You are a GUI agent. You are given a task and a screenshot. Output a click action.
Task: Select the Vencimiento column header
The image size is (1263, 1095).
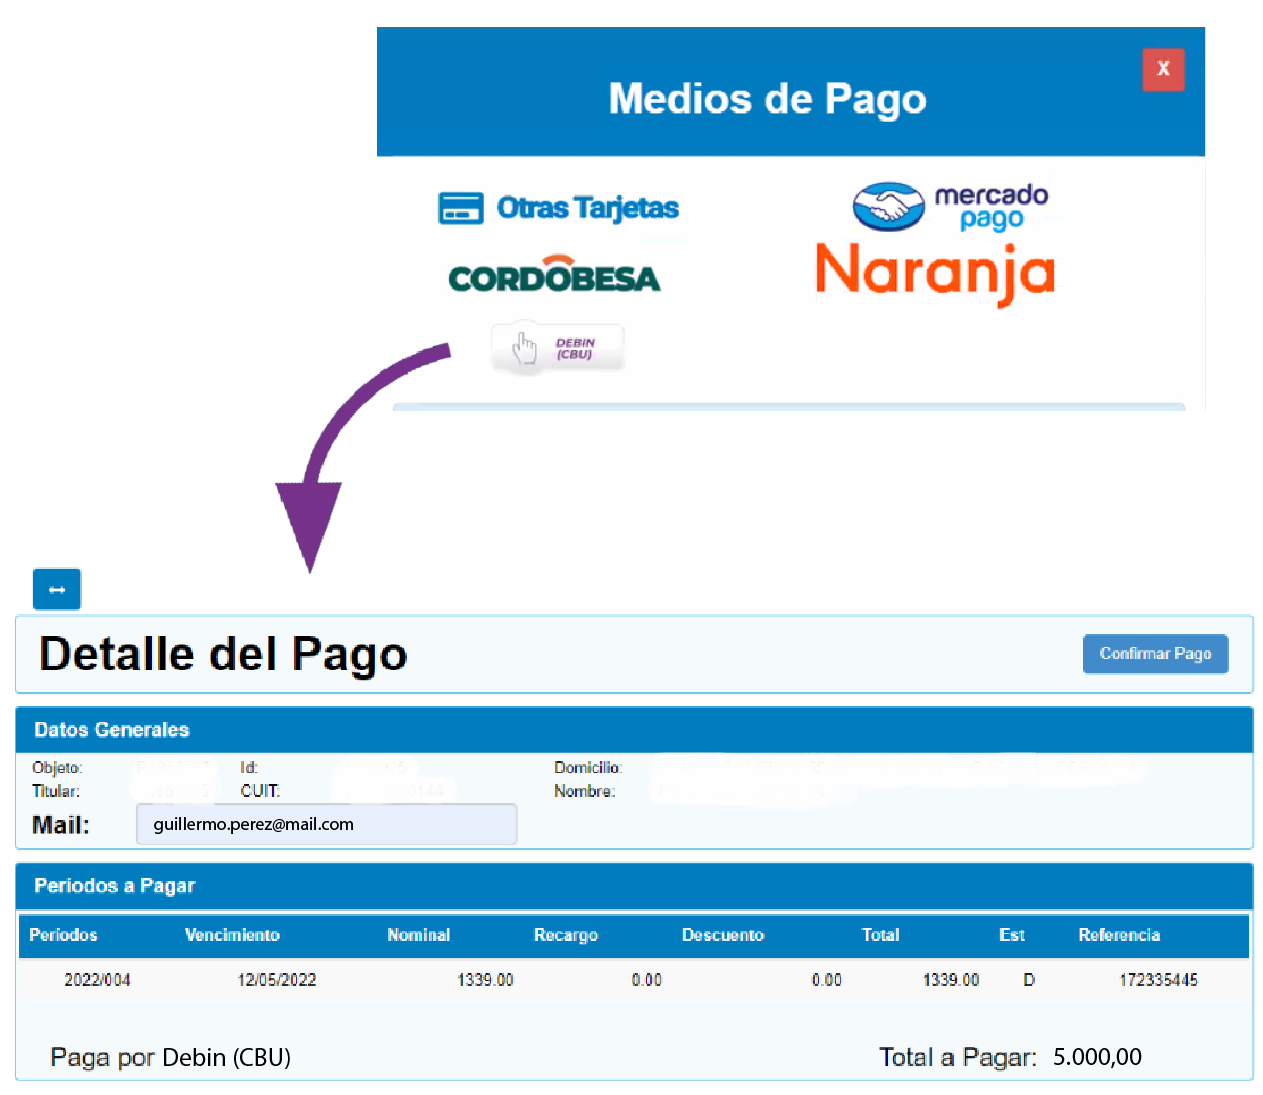tap(232, 935)
